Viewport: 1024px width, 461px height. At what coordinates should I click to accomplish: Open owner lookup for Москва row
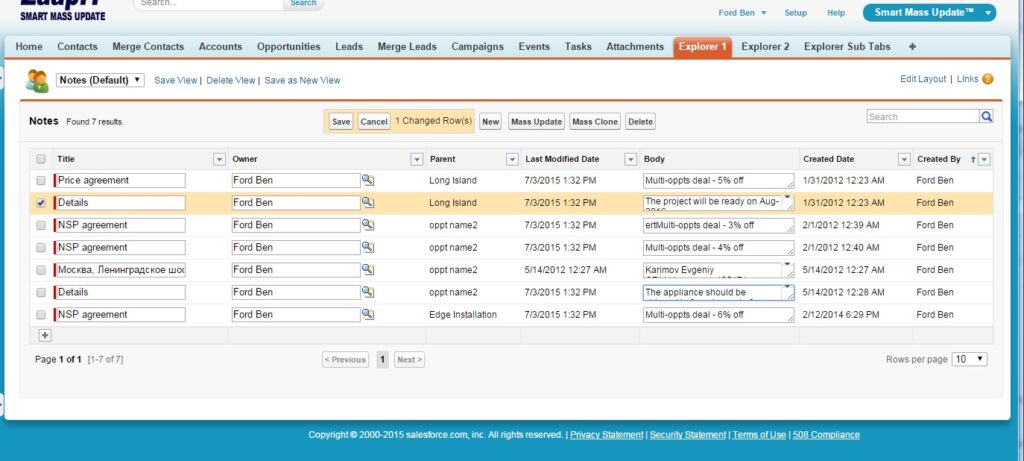tap(368, 269)
